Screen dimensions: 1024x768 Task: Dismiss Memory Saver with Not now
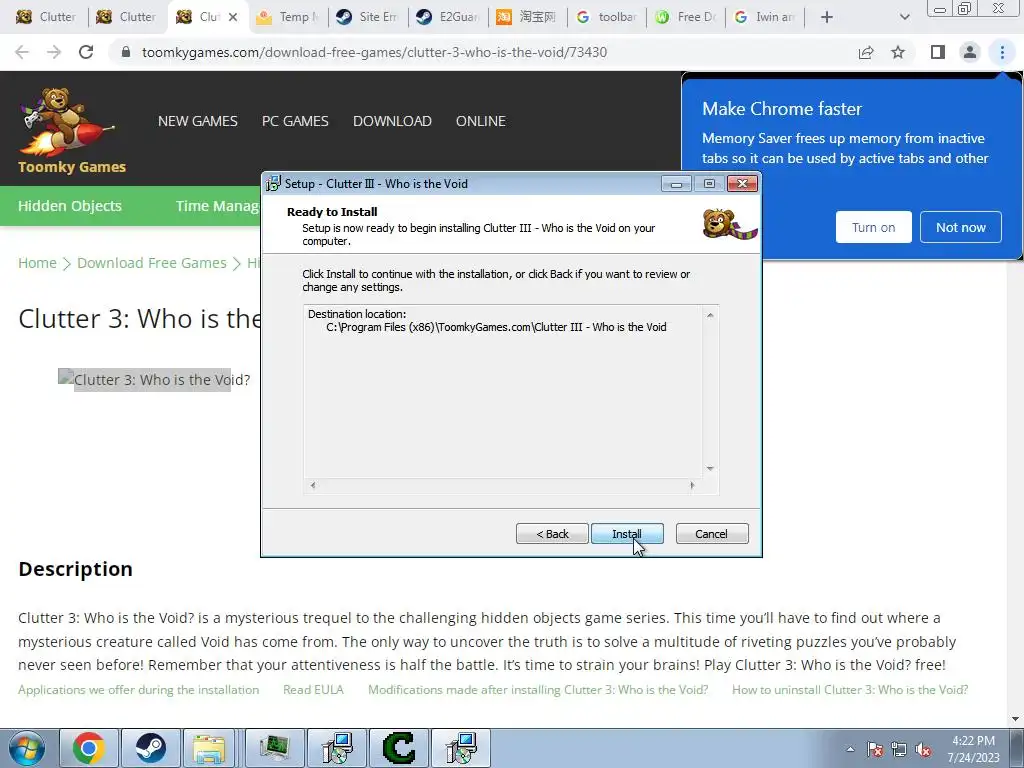961,227
